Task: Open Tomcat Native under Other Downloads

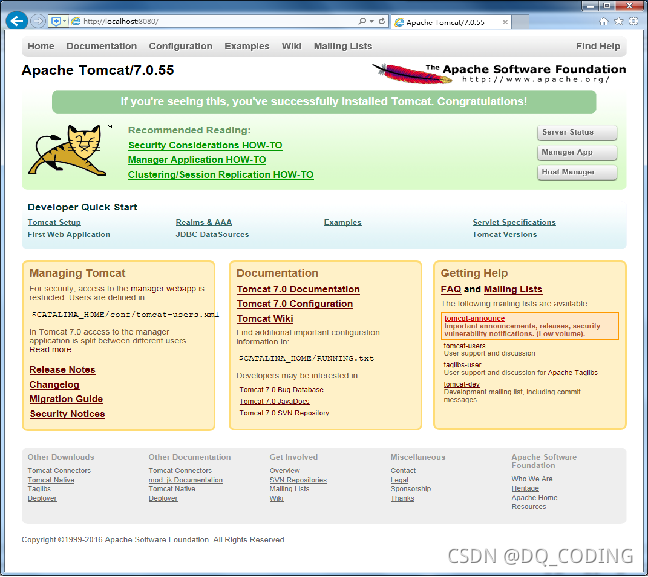Action: tap(51, 480)
